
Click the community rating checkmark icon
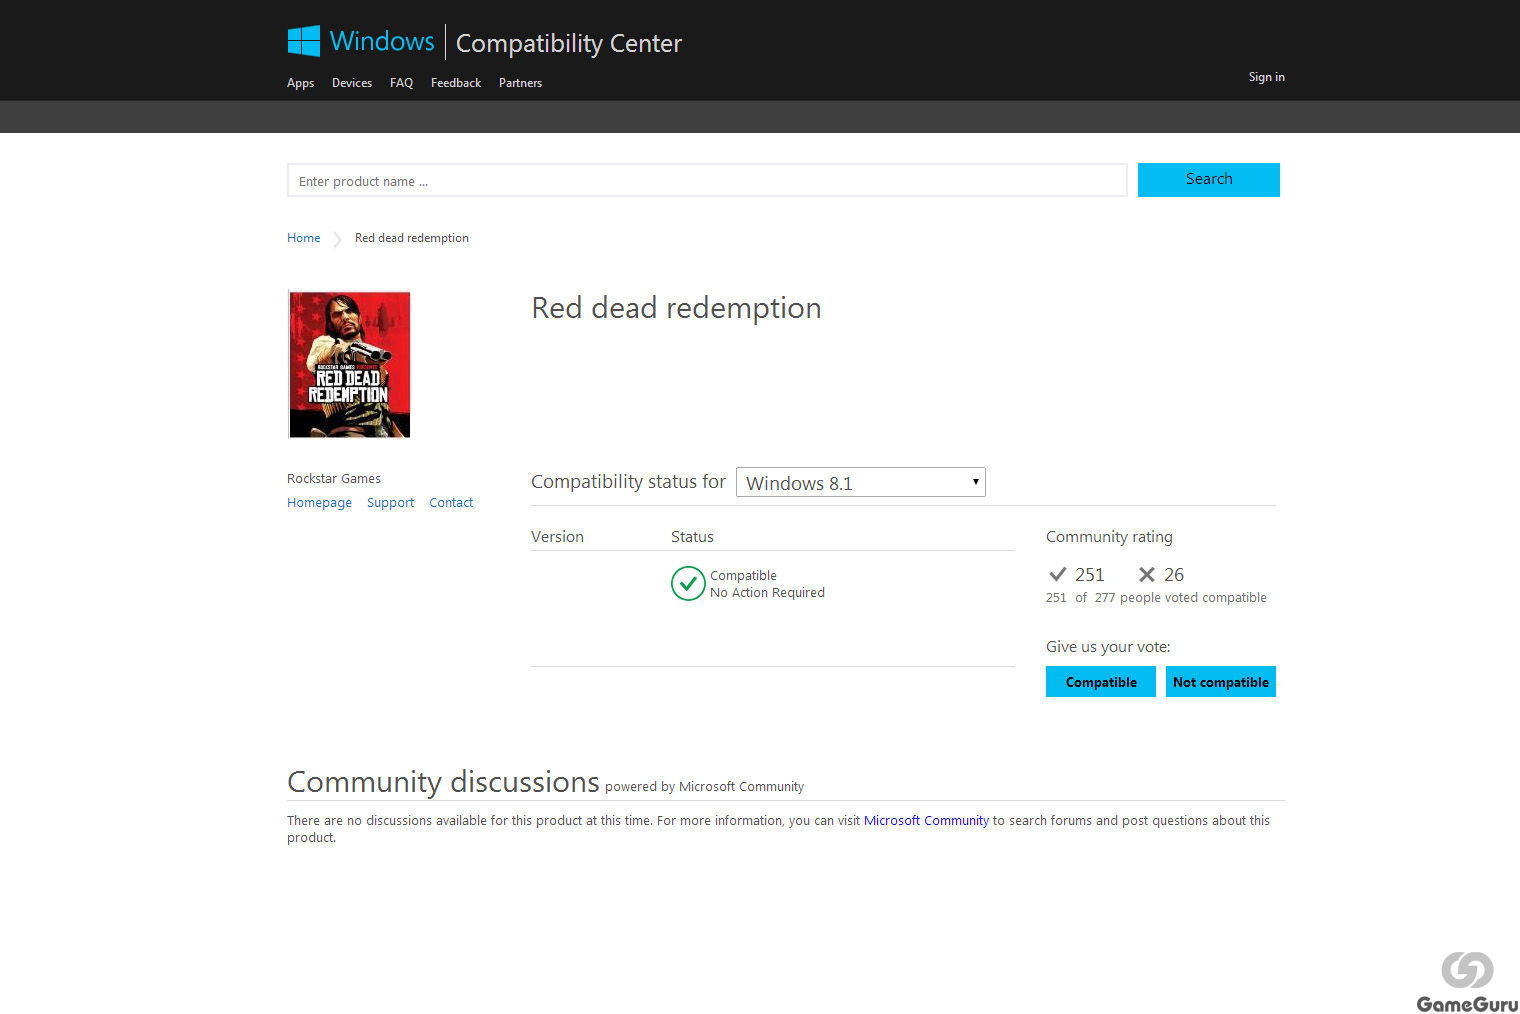click(1057, 574)
